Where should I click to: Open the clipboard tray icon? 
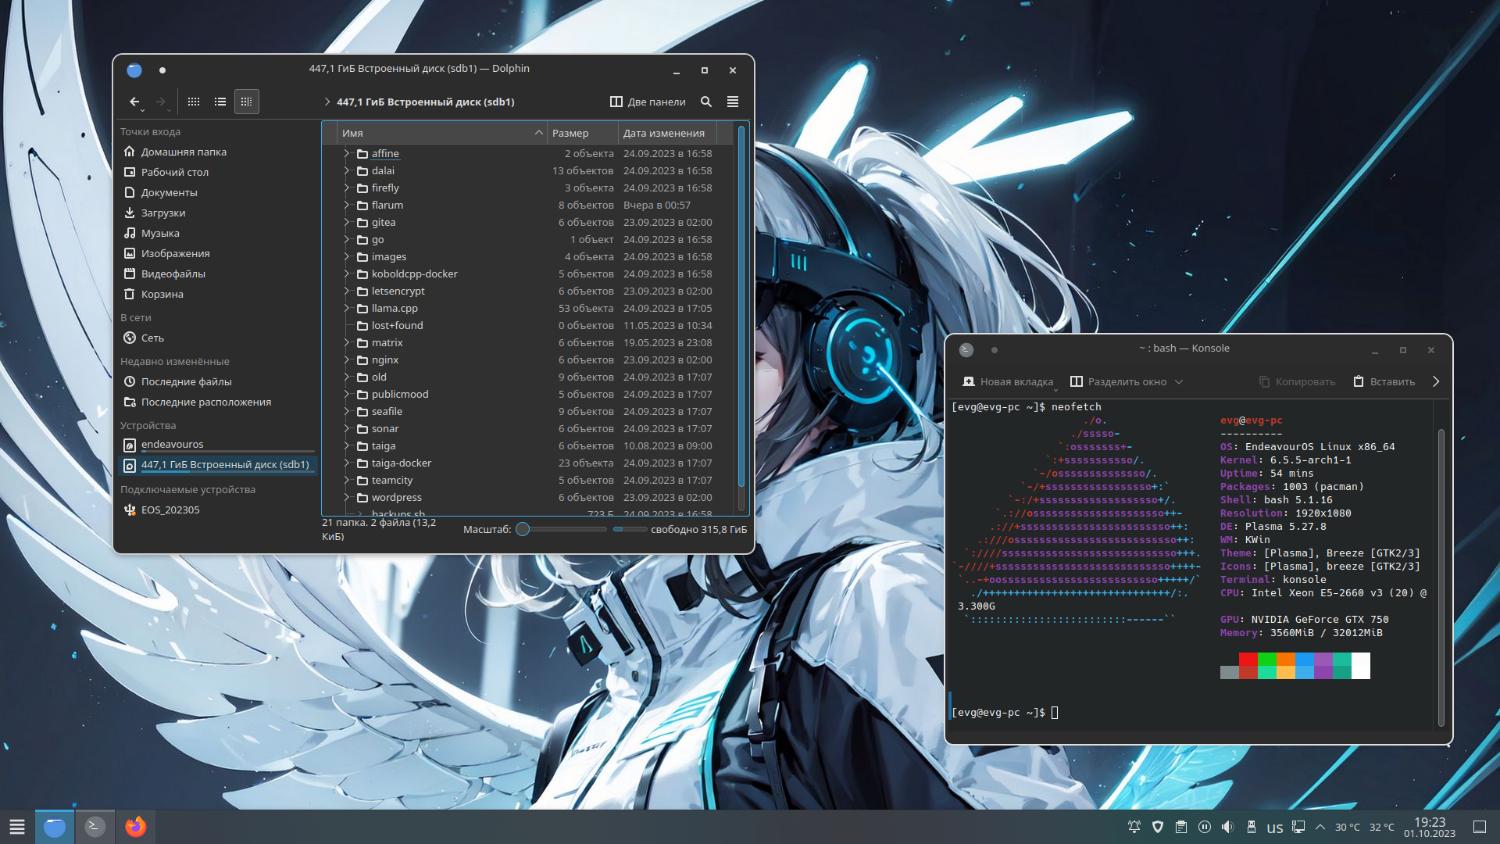tap(1181, 827)
